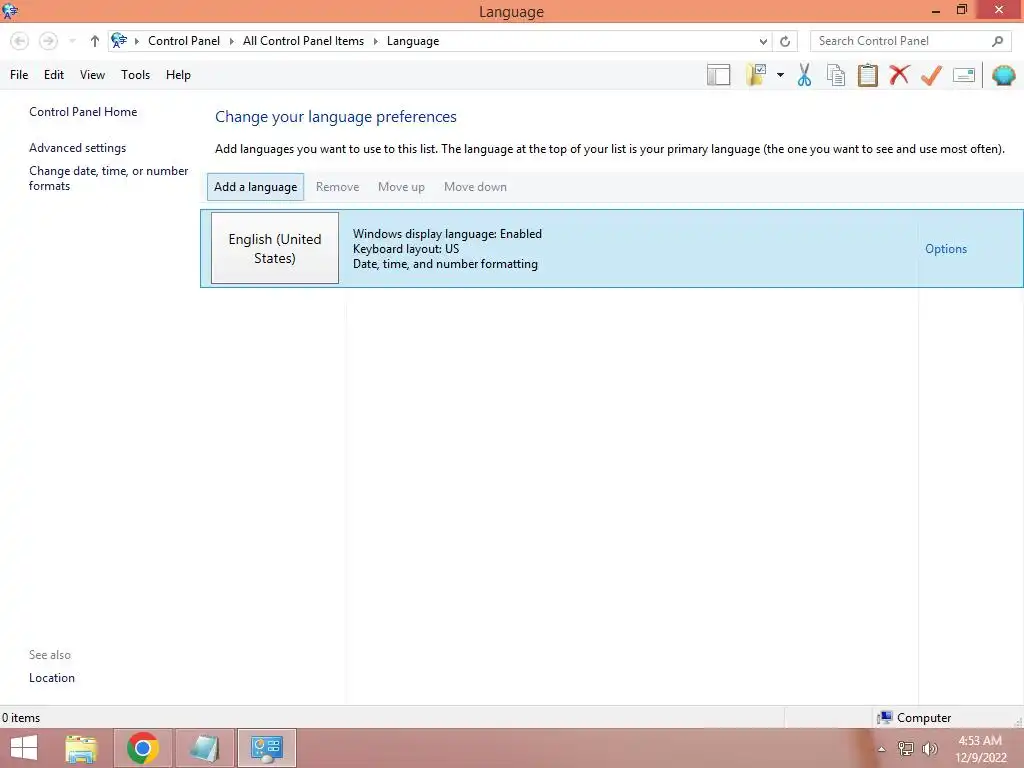1024x768 pixels.
Task: Show hidden tray icons arrow
Action: (882, 749)
